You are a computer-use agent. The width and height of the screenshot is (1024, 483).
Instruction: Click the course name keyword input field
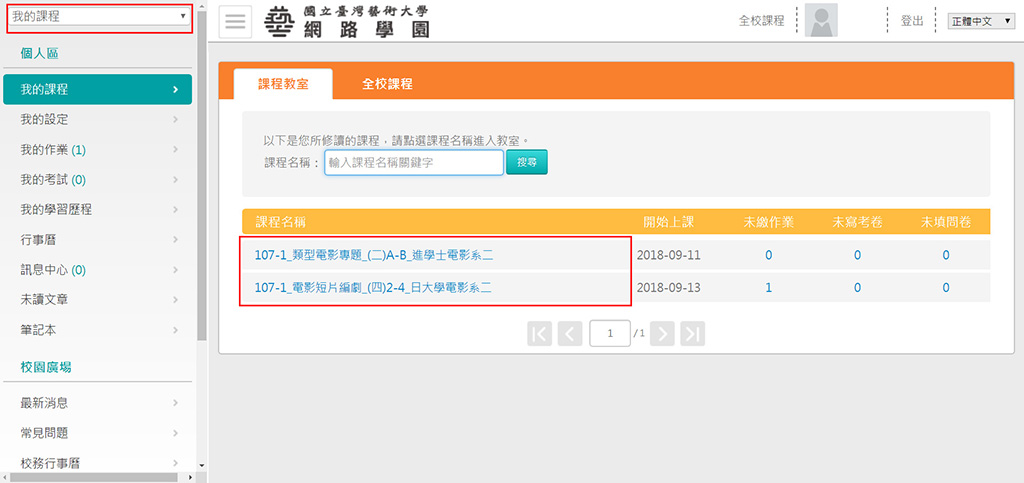click(413, 163)
